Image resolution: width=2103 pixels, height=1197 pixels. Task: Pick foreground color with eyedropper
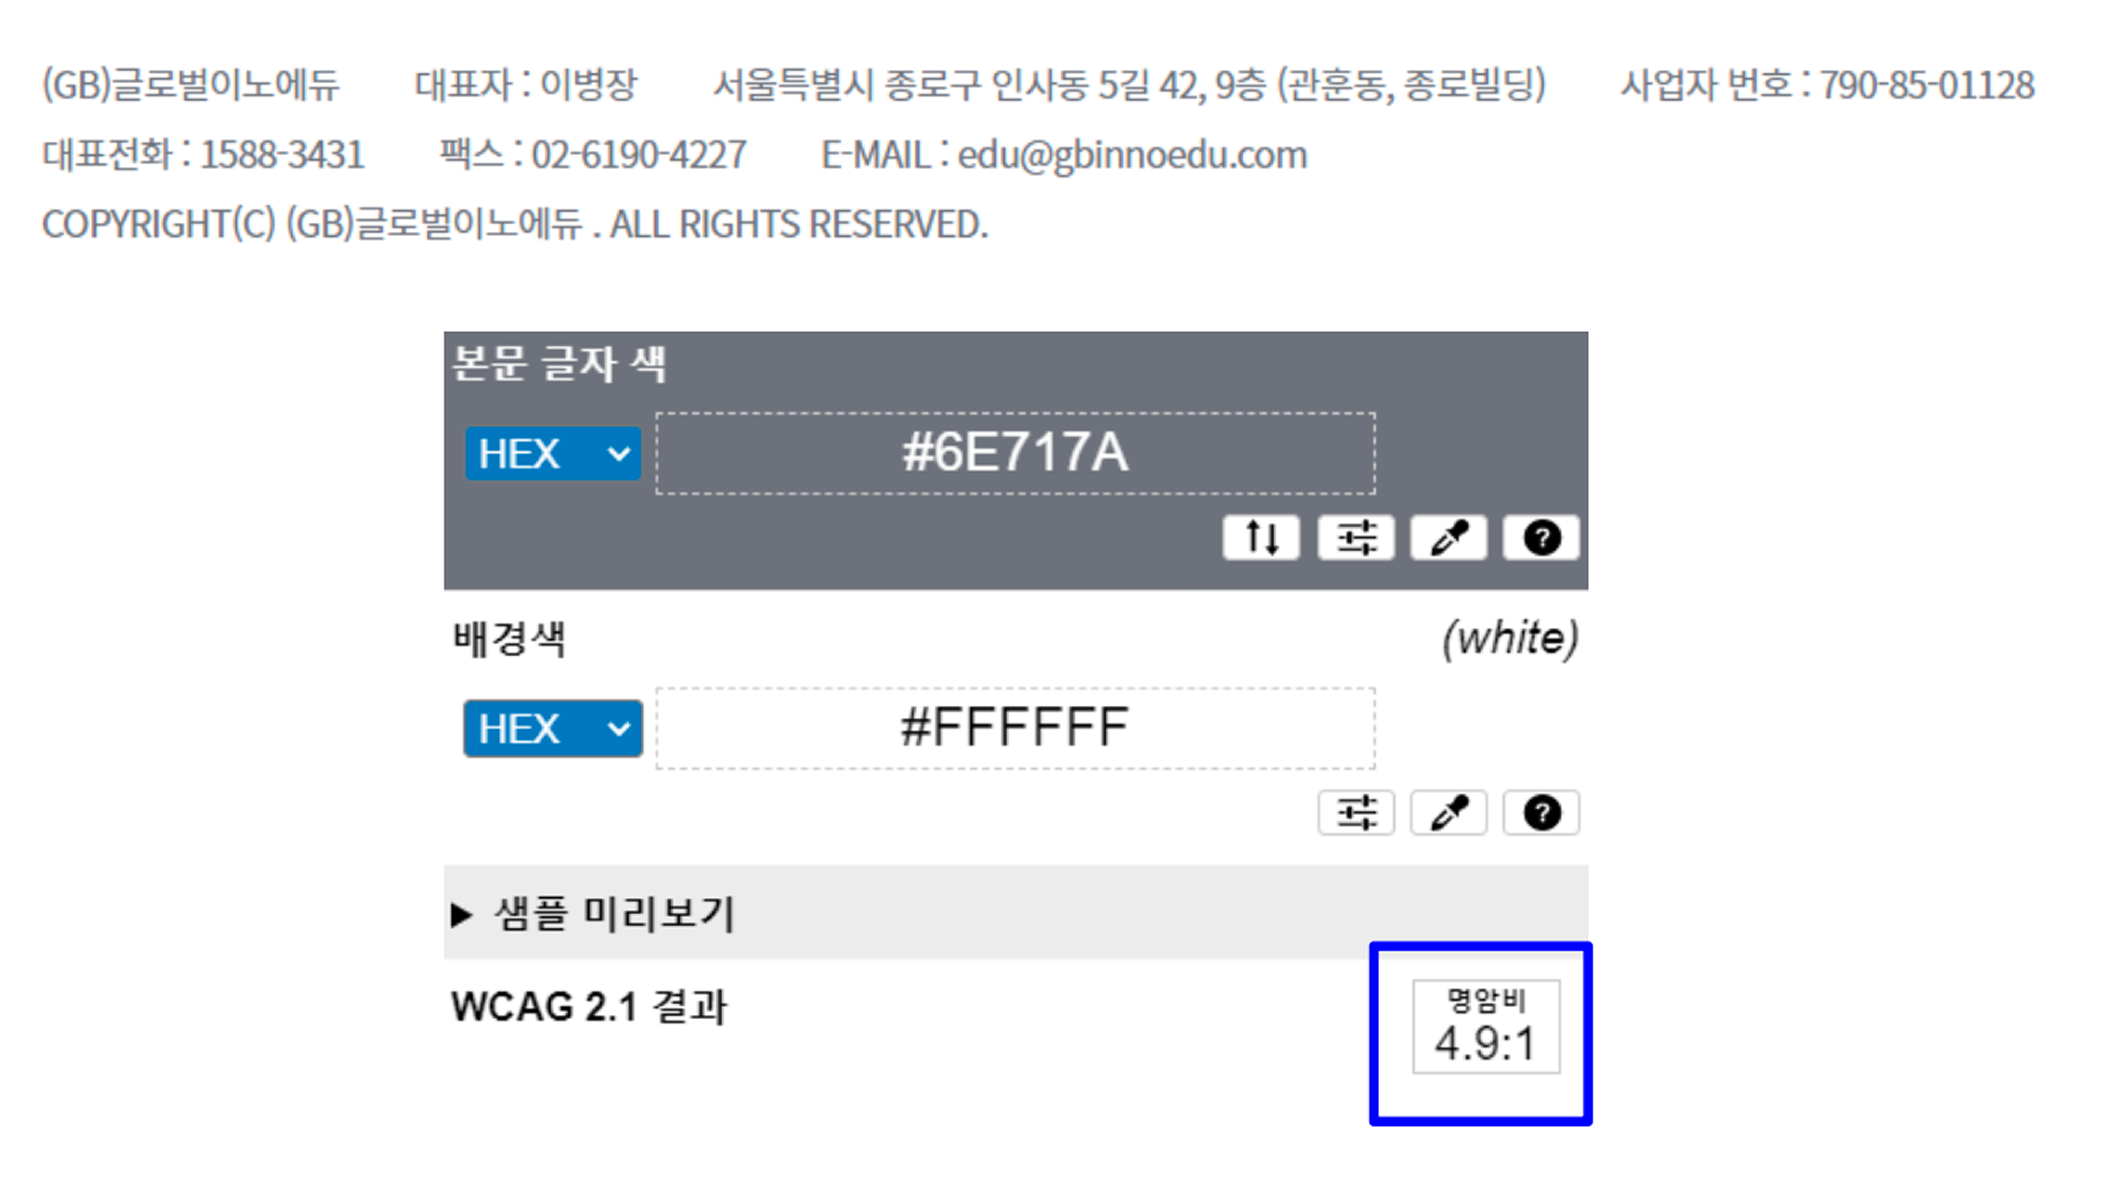pos(1448,538)
